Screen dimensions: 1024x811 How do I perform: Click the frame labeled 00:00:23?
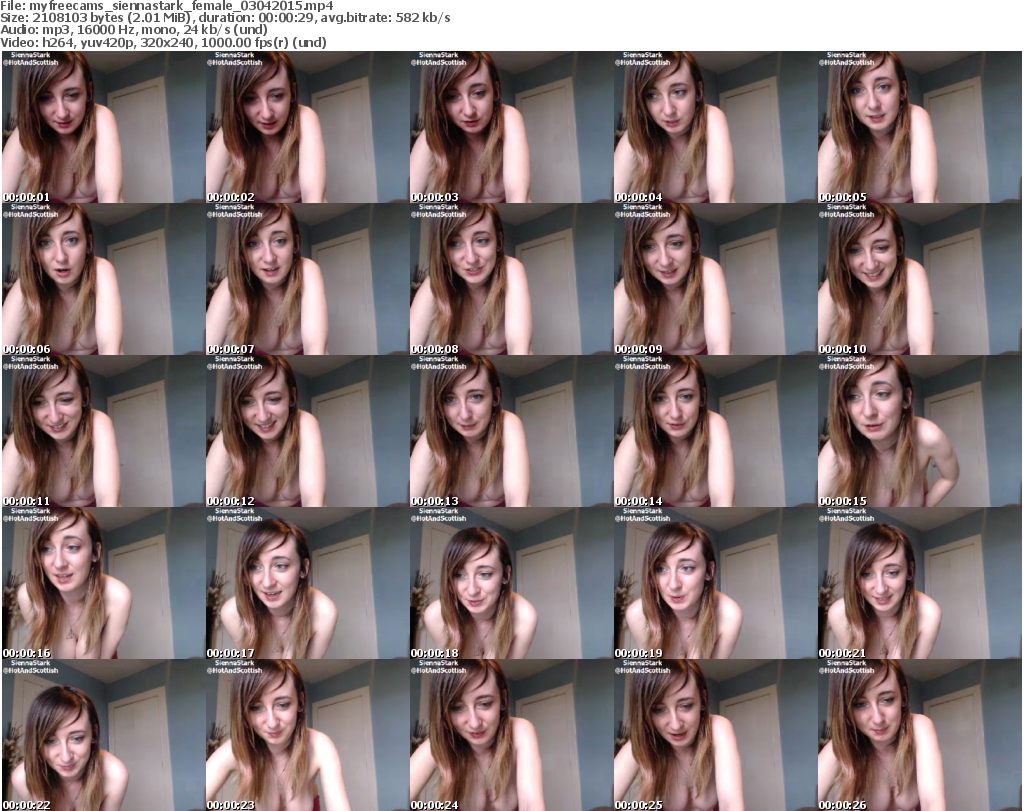[x=308, y=735]
